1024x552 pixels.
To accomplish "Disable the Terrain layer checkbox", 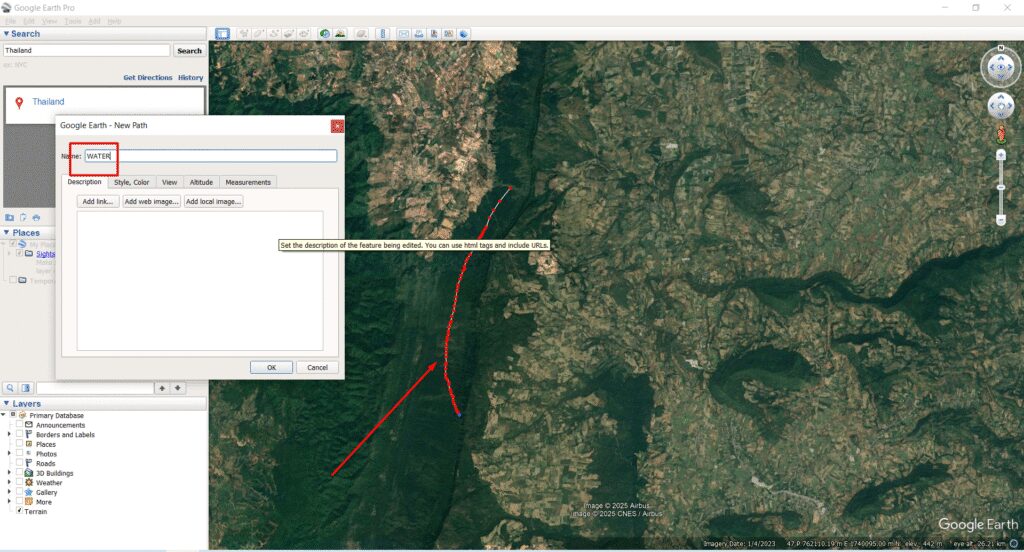I will pyautogui.click(x=20, y=511).
